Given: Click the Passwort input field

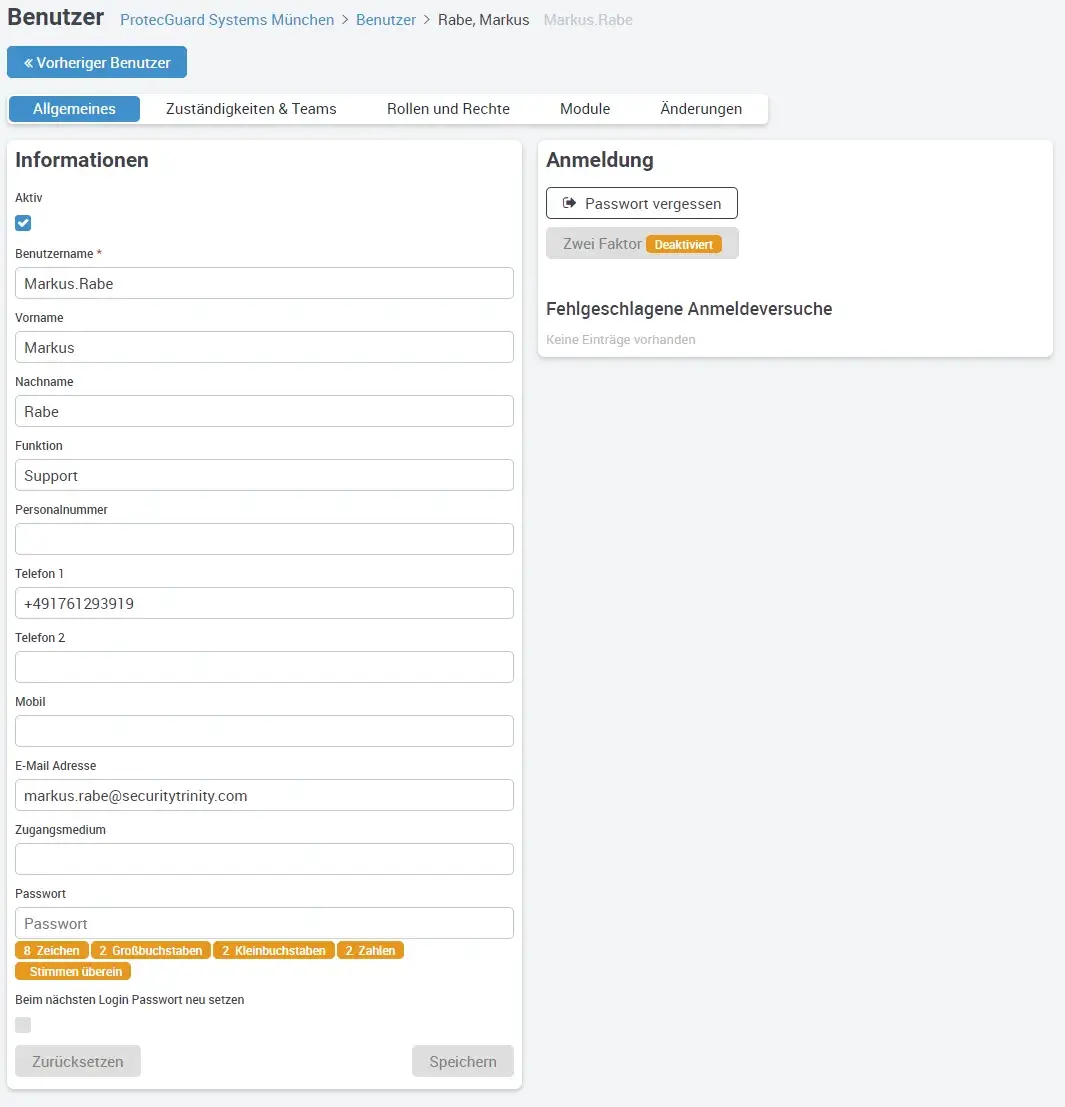Looking at the screenshot, I should click(x=264, y=923).
